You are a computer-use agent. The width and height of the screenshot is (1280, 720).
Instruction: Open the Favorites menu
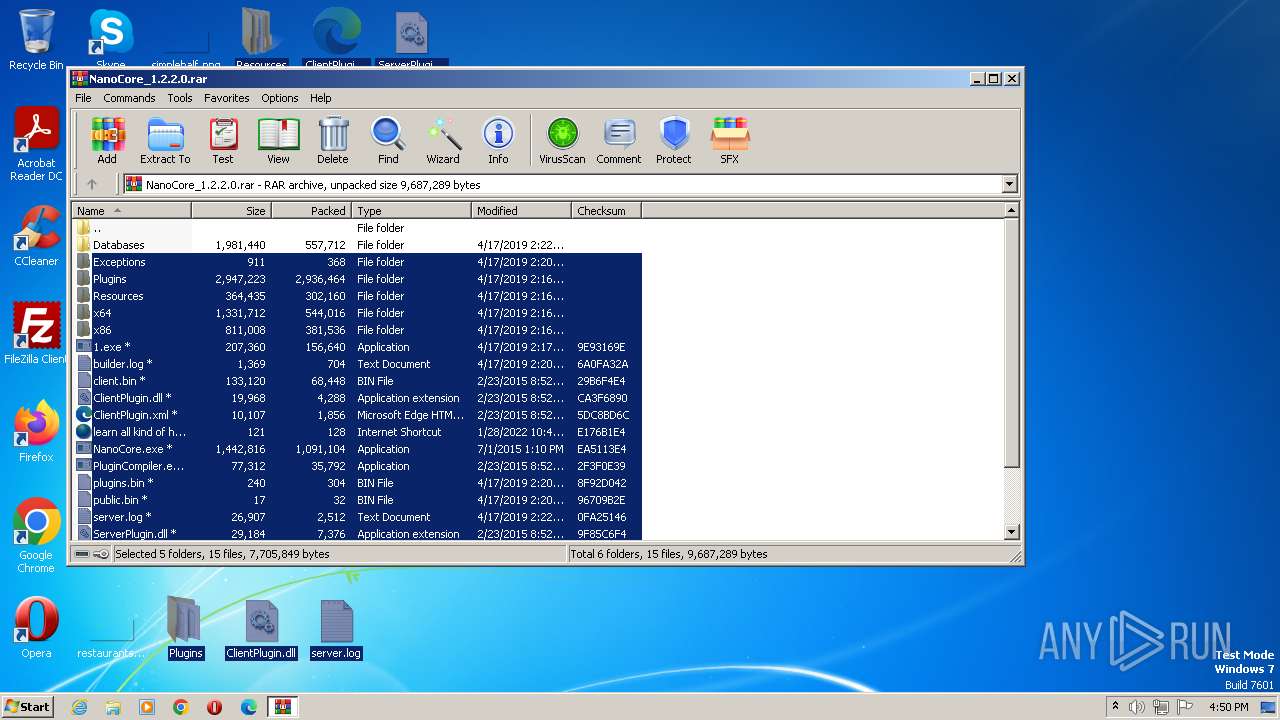point(227,98)
